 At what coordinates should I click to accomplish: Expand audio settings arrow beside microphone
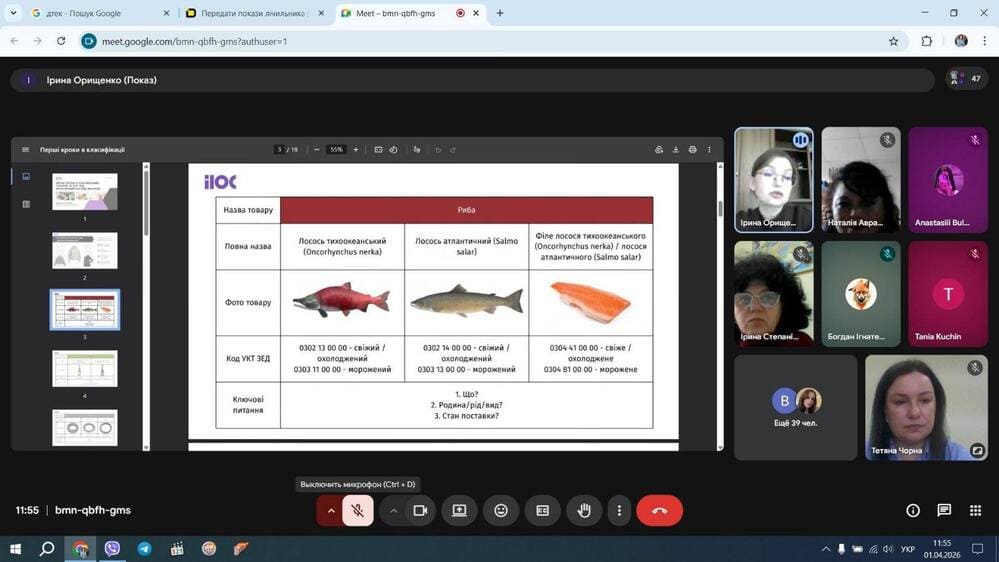pyautogui.click(x=330, y=510)
